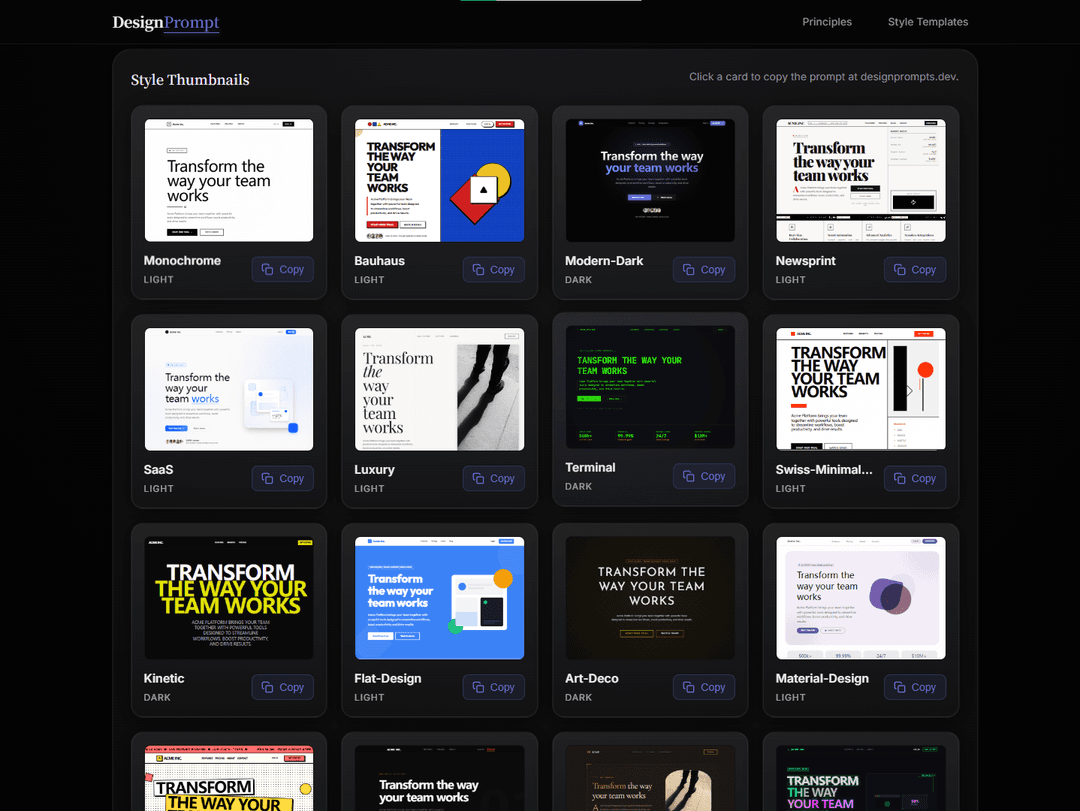Select the Monochrome thumbnail preview

point(229,181)
